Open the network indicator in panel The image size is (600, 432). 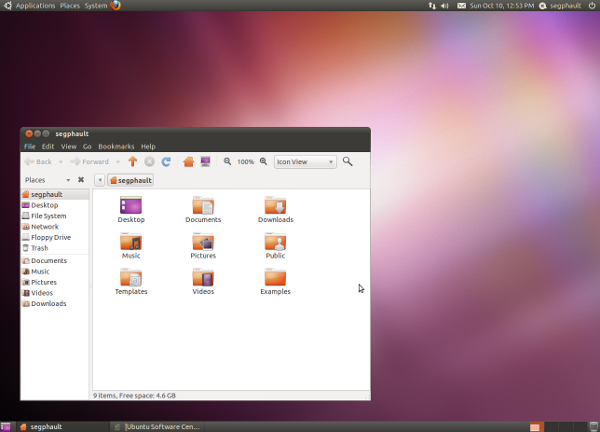(432, 5)
